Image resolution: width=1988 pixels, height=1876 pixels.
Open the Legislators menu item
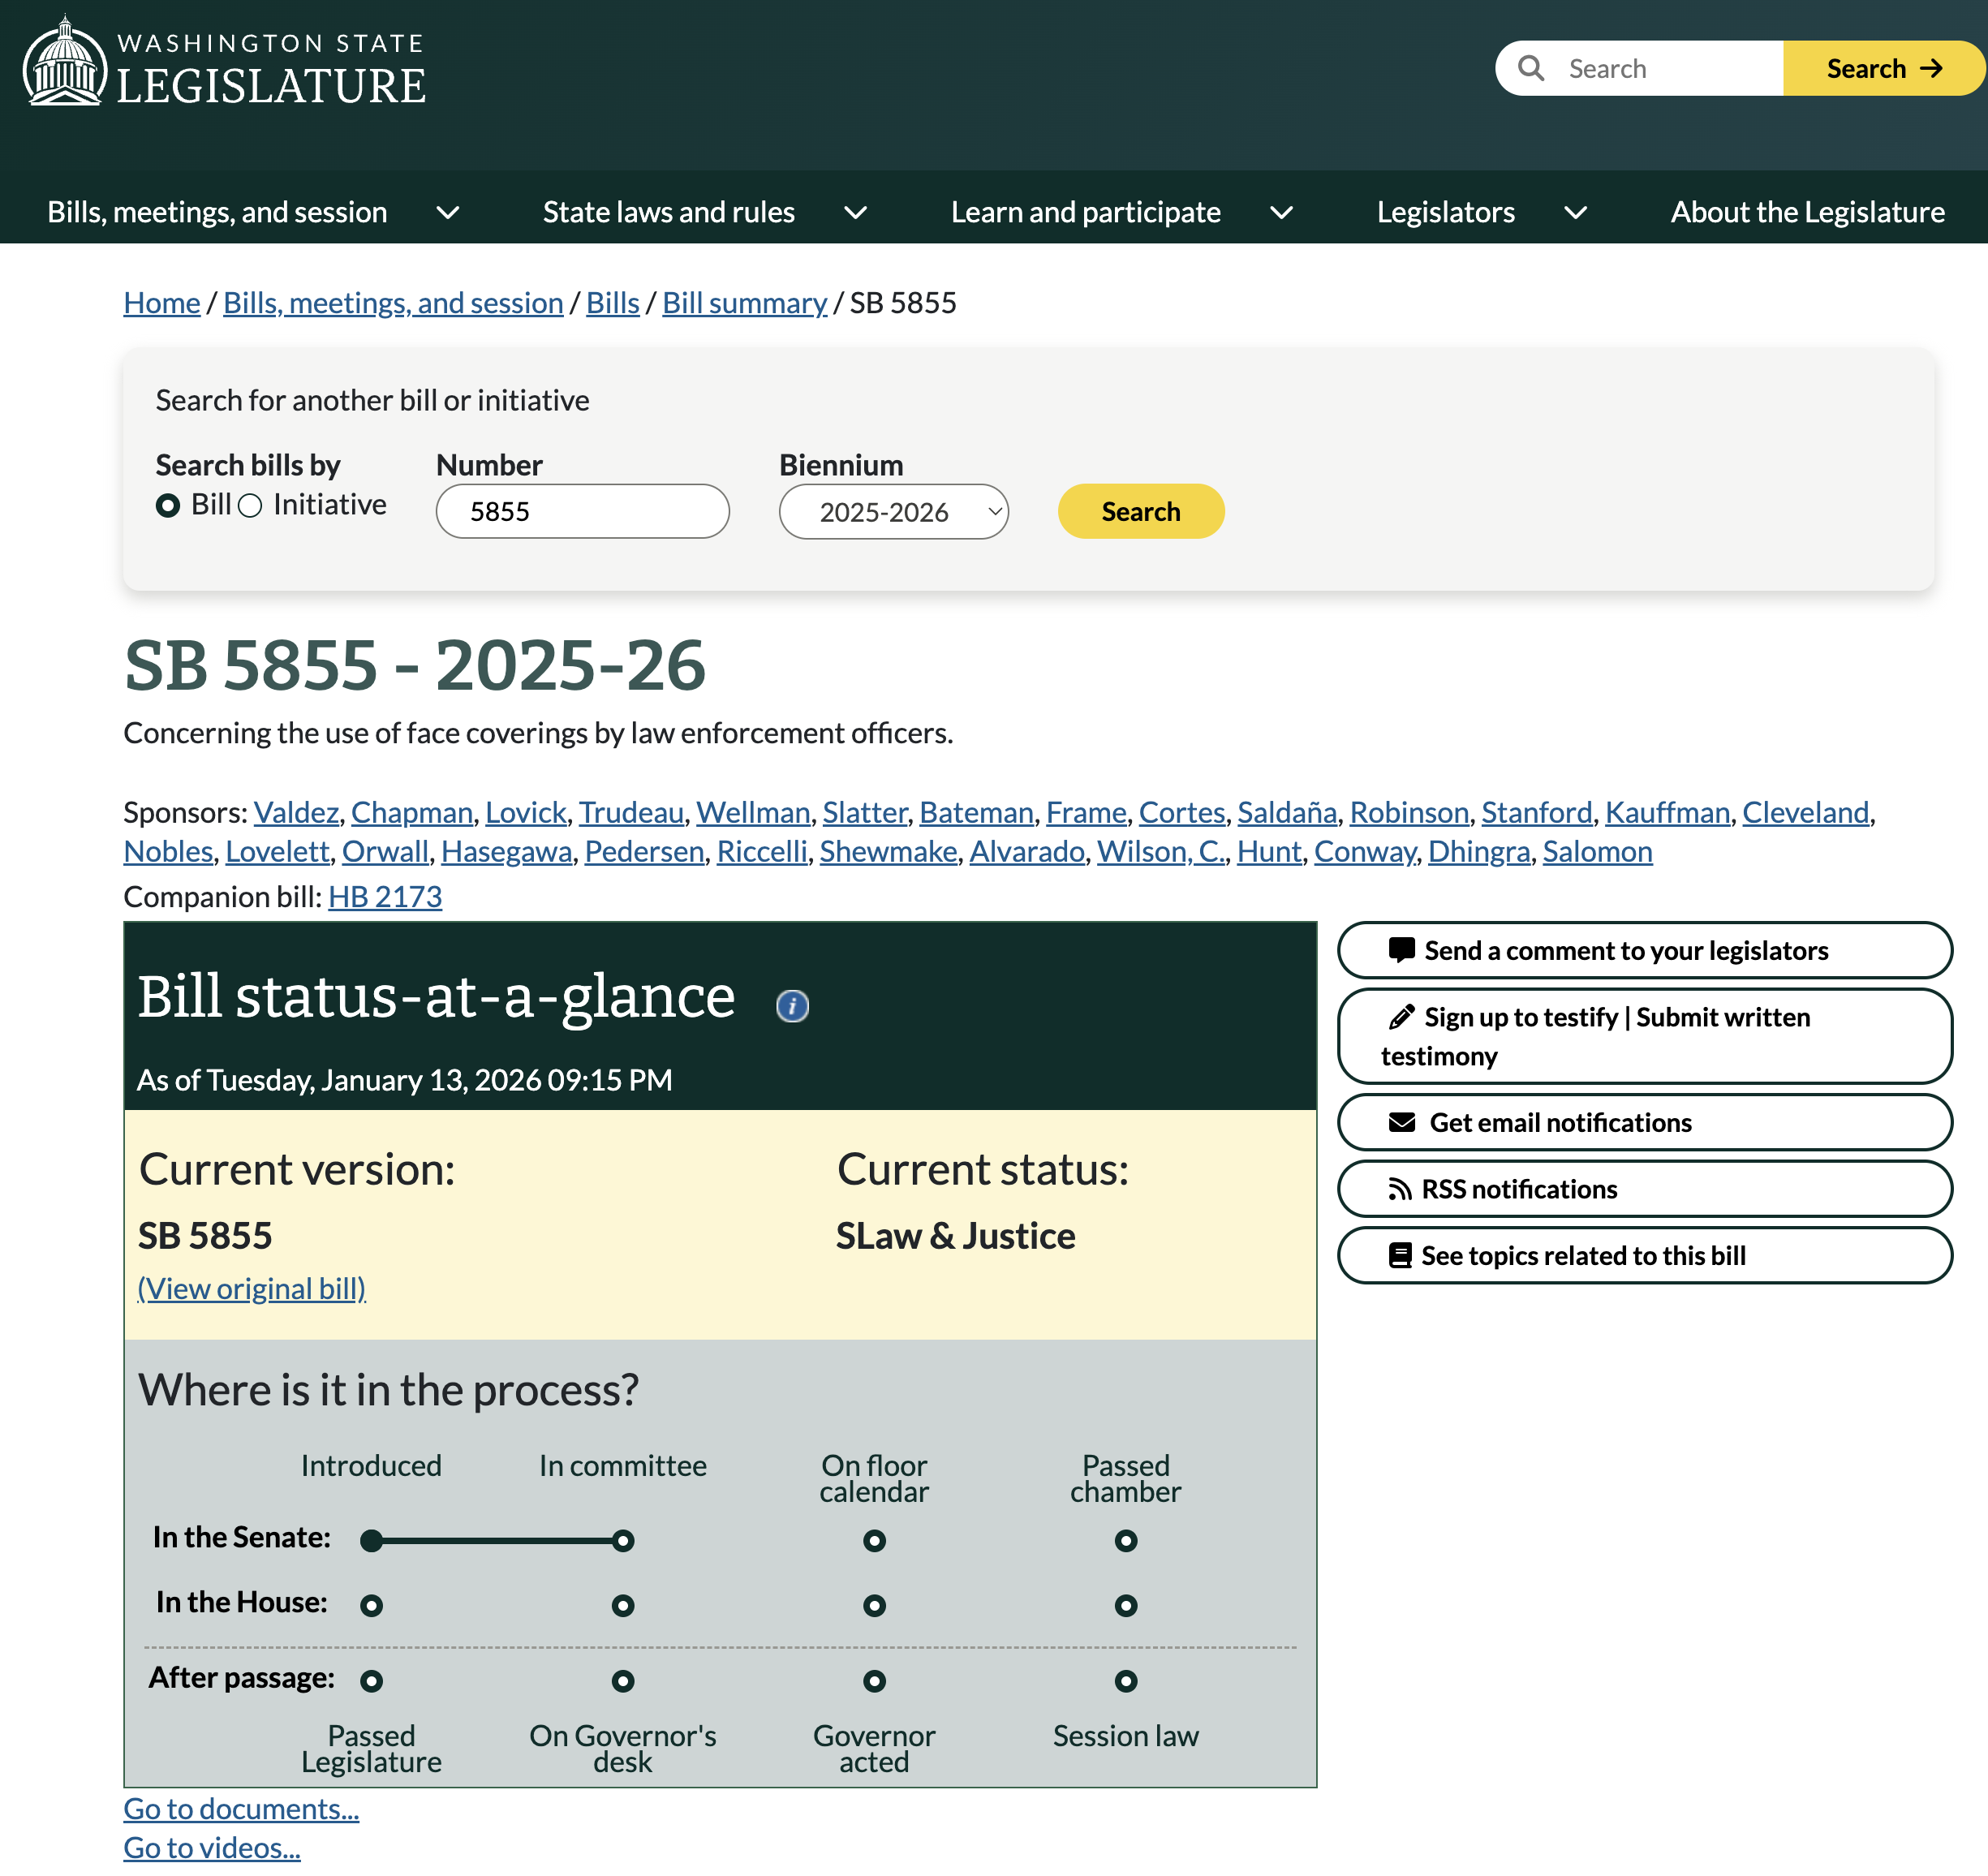1445,213
